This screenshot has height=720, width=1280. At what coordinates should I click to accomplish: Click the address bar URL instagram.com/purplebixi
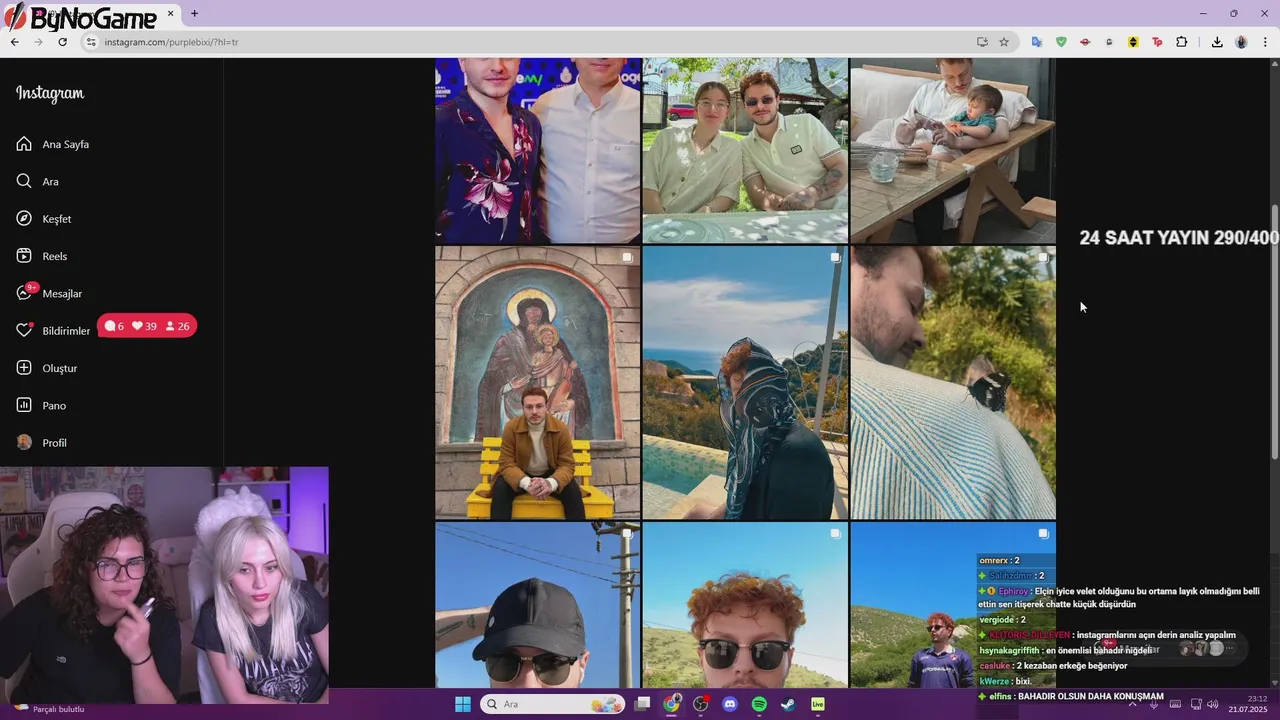coord(171,42)
